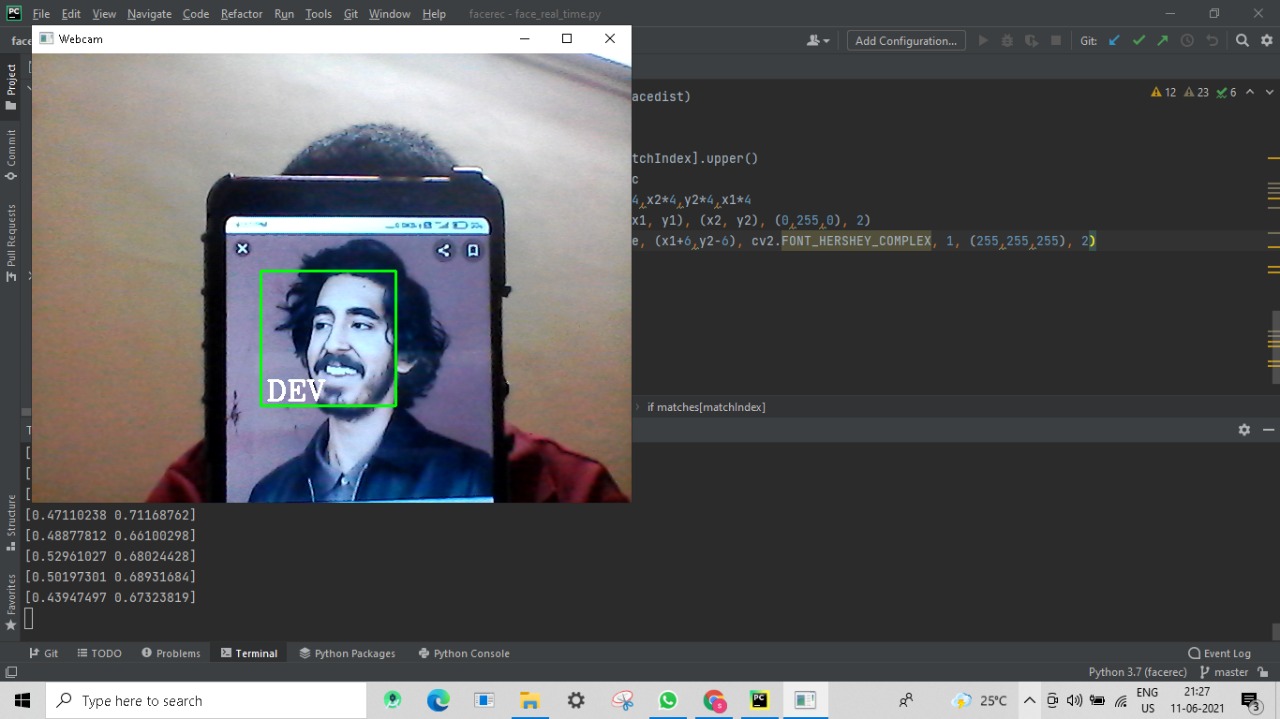The image size is (1280, 719).
Task: Click the Stop square icon
Action: tap(1056, 41)
